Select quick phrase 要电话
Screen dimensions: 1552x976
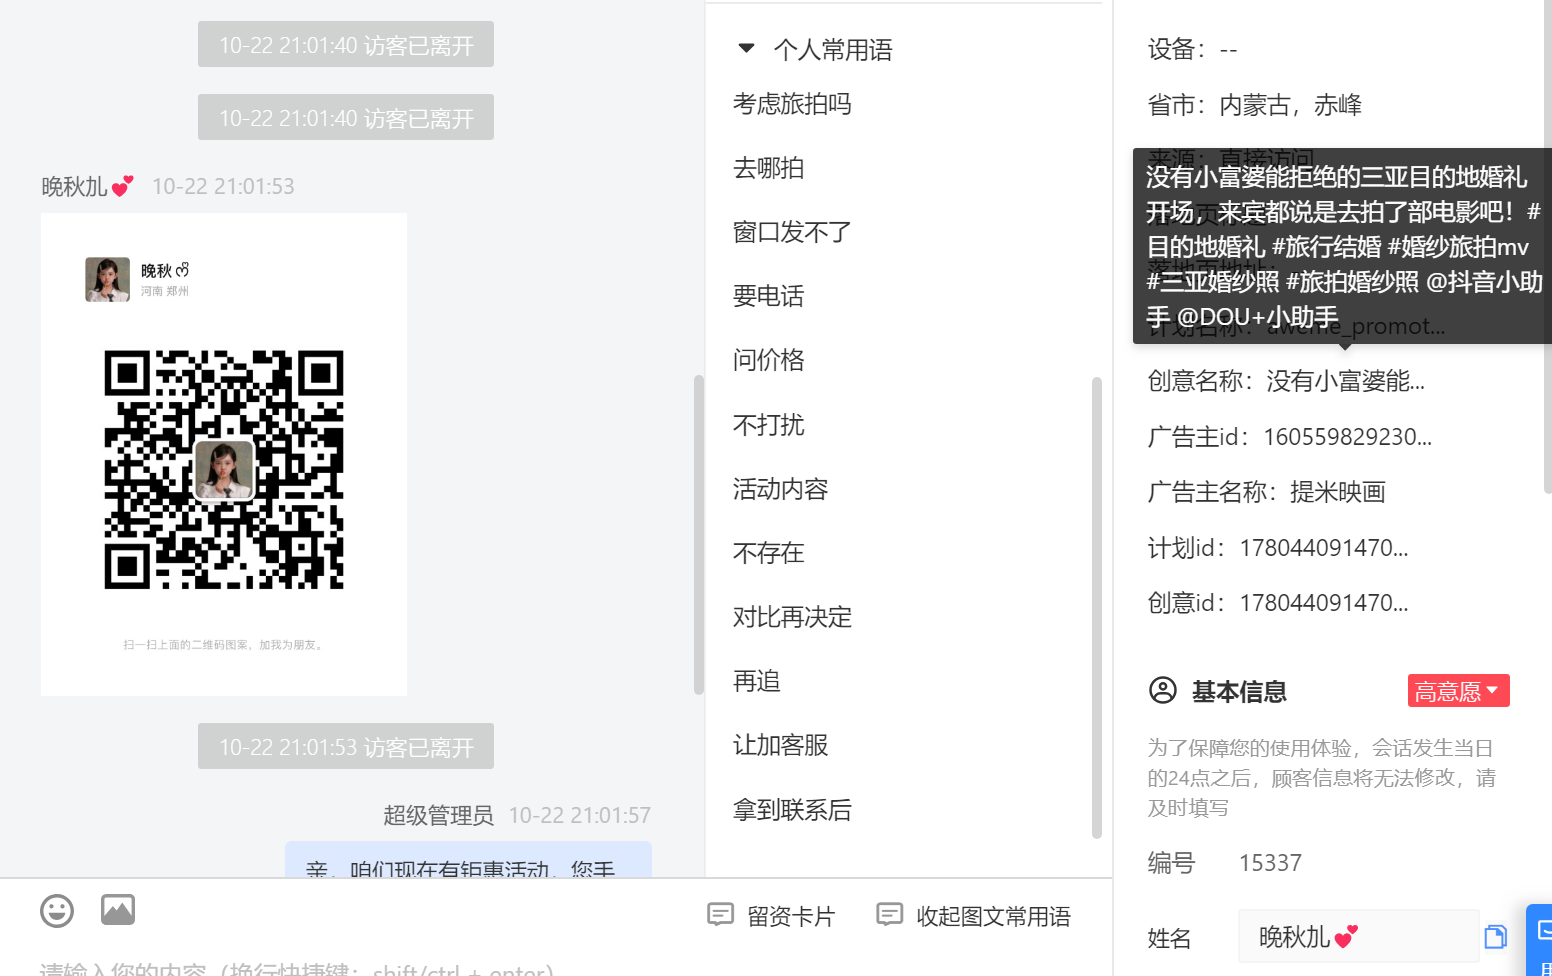pyautogui.click(x=768, y=296)
